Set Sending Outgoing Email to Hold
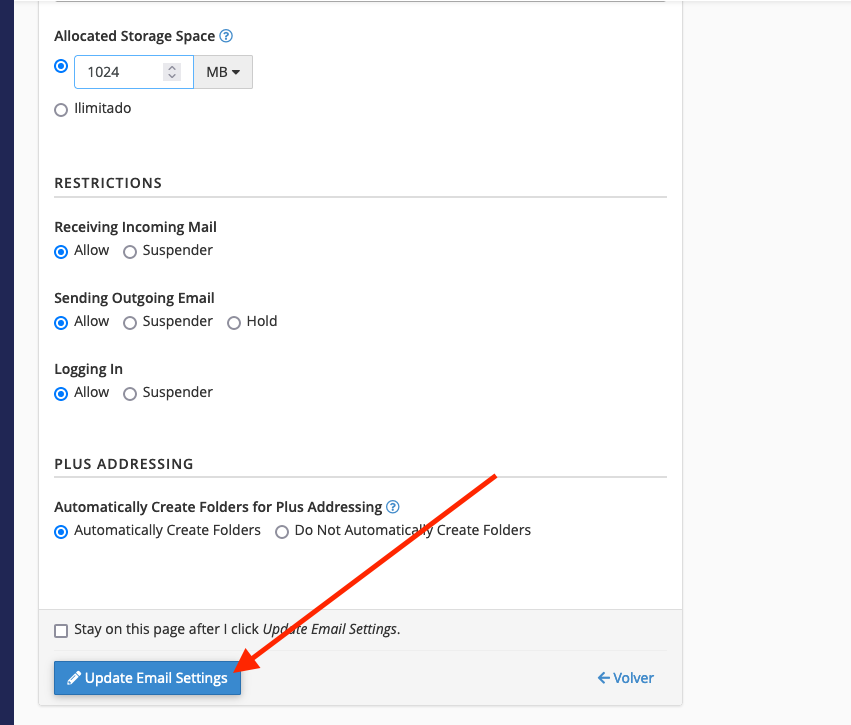851x725 pixels. (234, 323)
